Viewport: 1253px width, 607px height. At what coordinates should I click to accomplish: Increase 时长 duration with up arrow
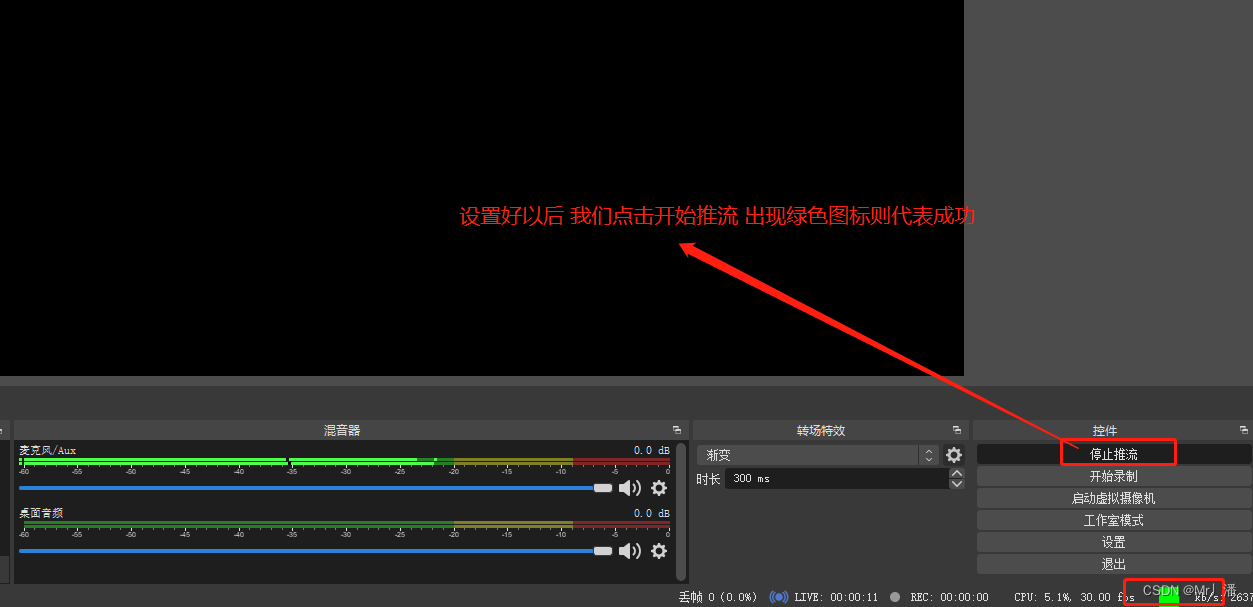(x=957, y=473)
